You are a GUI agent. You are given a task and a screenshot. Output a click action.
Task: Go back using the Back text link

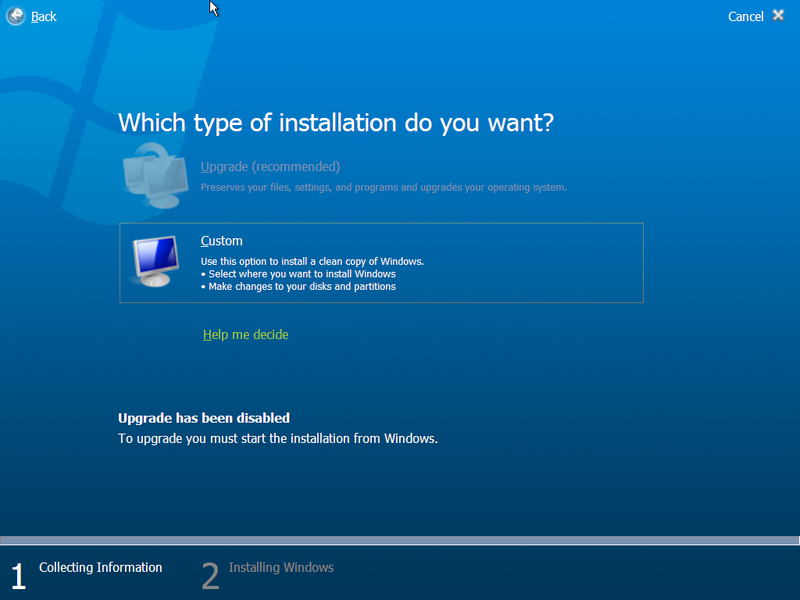click(x=44, y=17)
